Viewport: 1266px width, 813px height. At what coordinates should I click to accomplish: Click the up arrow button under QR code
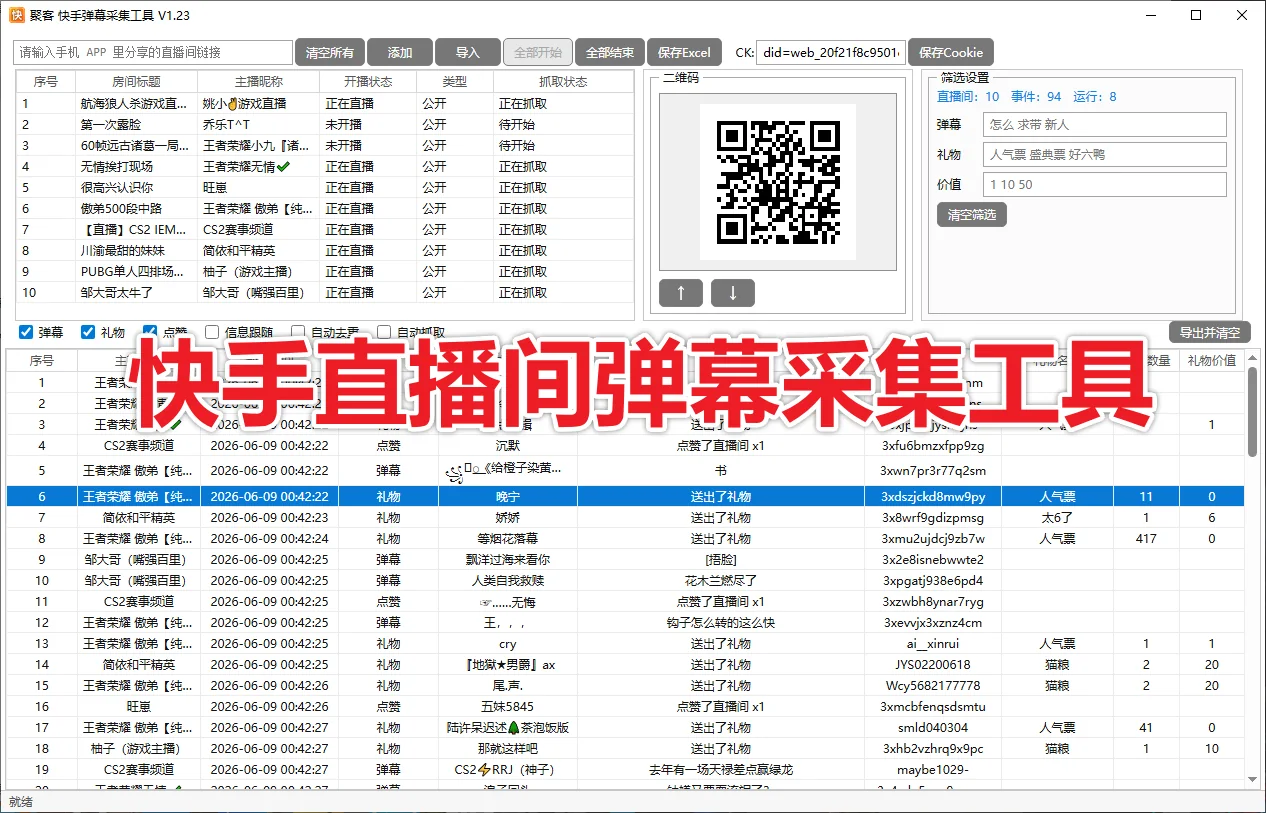(x=681, y=293)
